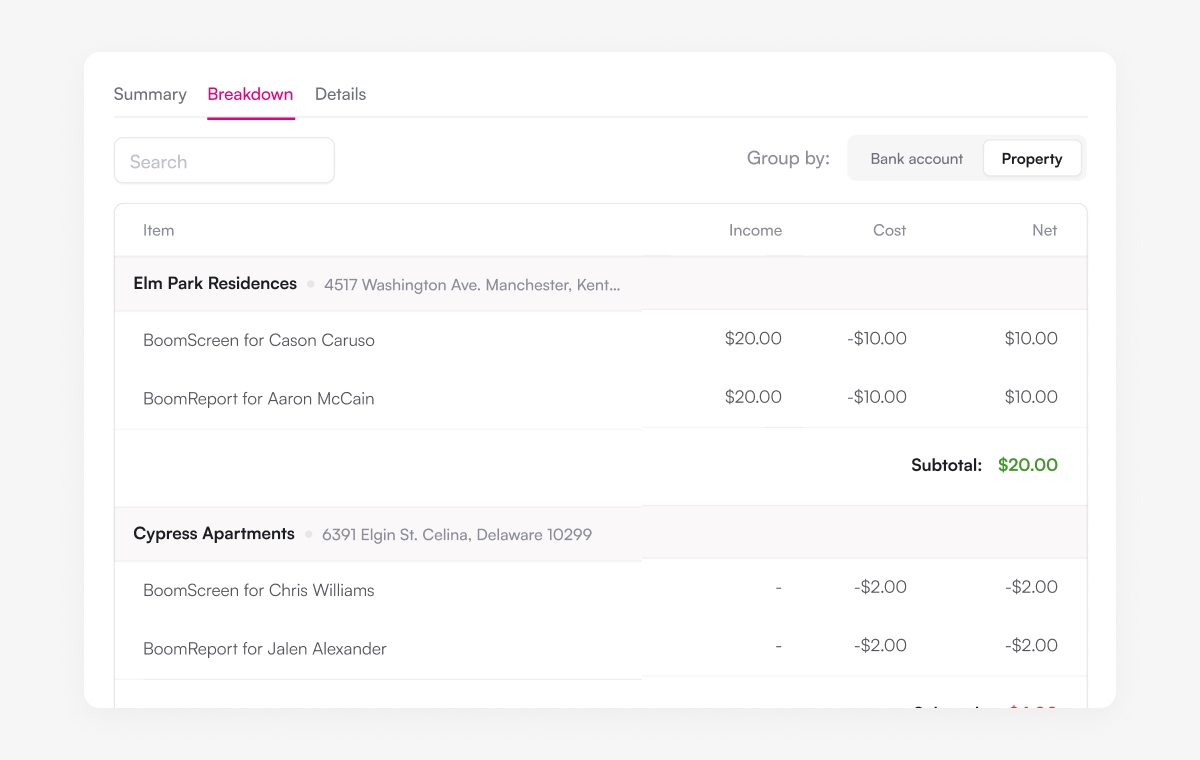Click Jalen Alexander net -$2.00
Viewport: 1200px width, 760px height.
[1031, 645]
